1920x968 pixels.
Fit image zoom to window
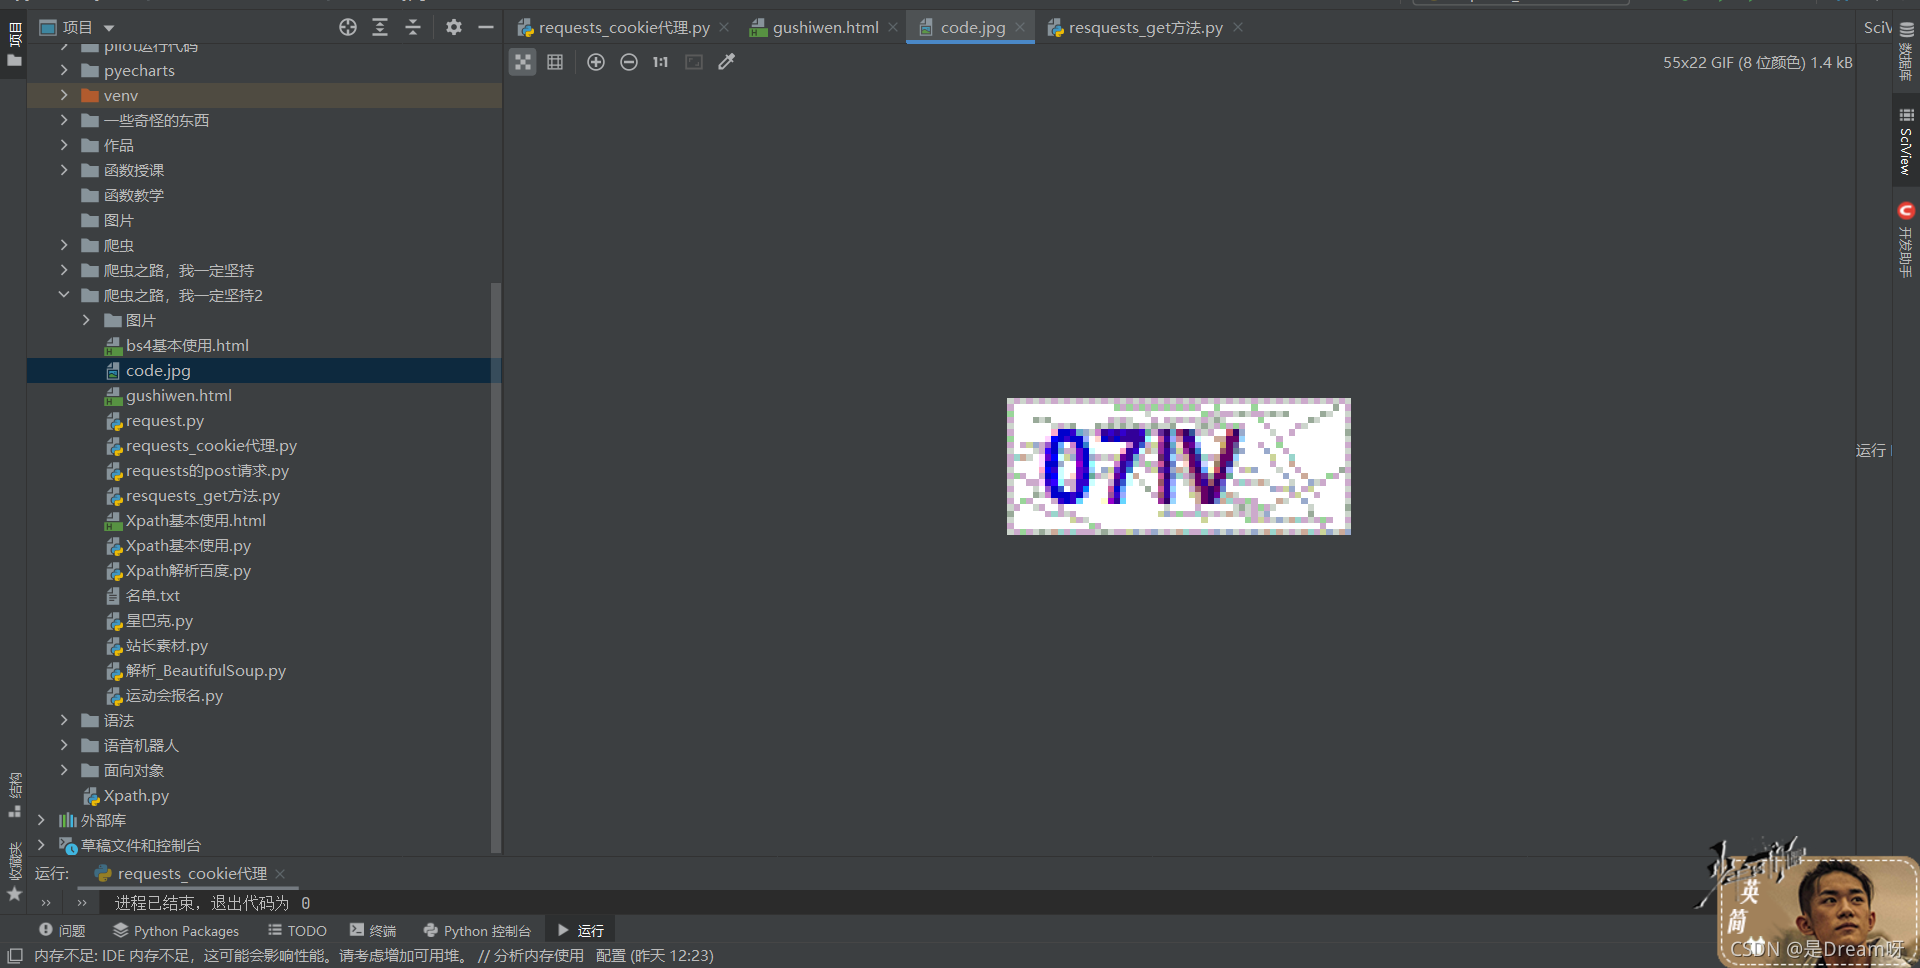pyautogui.click(x=694, y=62)
